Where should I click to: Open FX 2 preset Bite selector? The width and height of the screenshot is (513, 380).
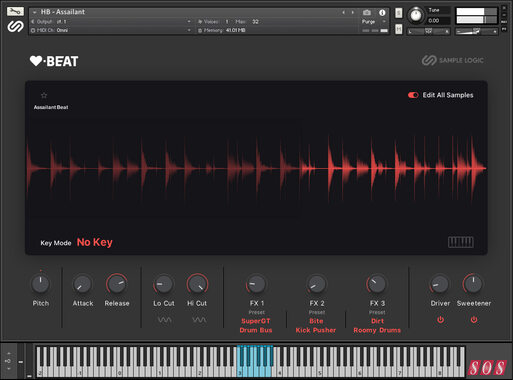tap(316, 321)
